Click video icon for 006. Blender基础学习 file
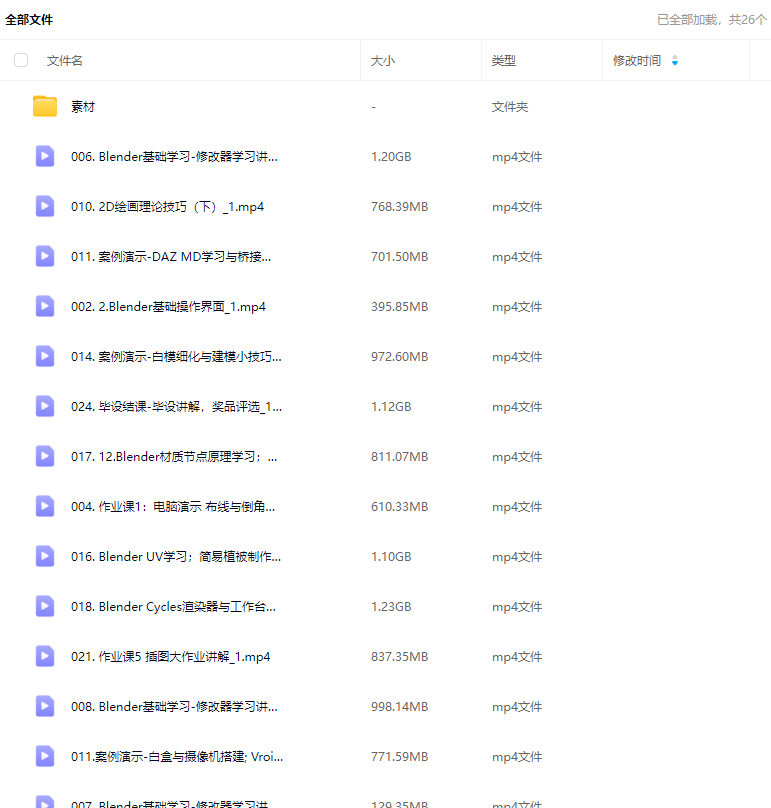The width and height of the screenshot is (771, 808). tap(45, 156)
